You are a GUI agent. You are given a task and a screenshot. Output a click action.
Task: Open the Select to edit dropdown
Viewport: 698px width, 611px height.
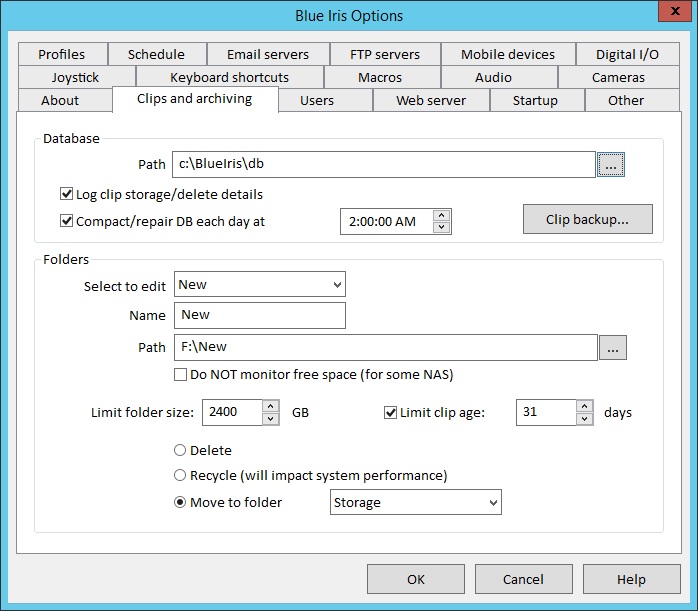coord(260,284)
